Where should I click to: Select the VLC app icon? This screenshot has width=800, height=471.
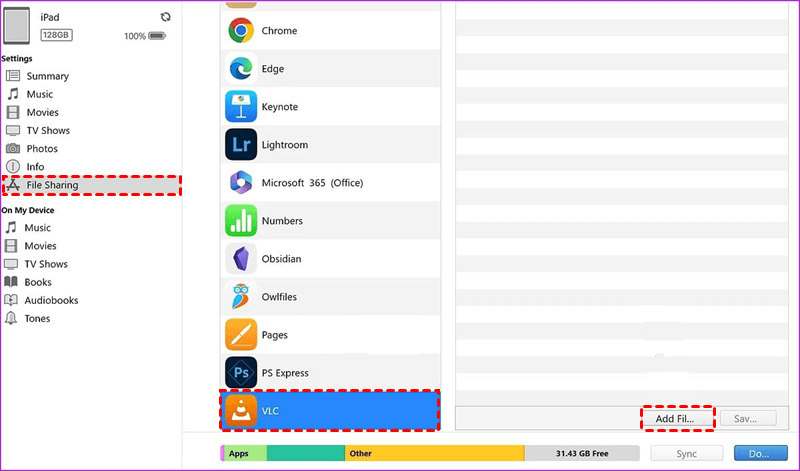coord(241,411)
